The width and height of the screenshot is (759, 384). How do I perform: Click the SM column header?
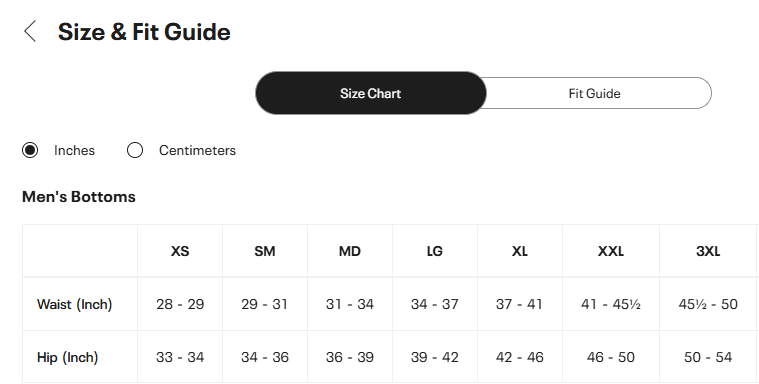coord(265,251)
